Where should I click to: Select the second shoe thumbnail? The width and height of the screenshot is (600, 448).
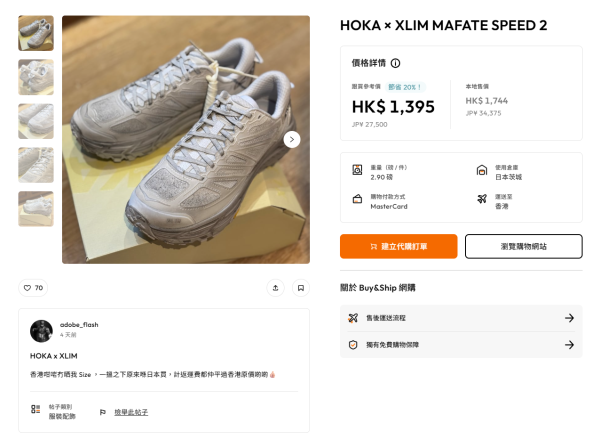pos(36,77)
